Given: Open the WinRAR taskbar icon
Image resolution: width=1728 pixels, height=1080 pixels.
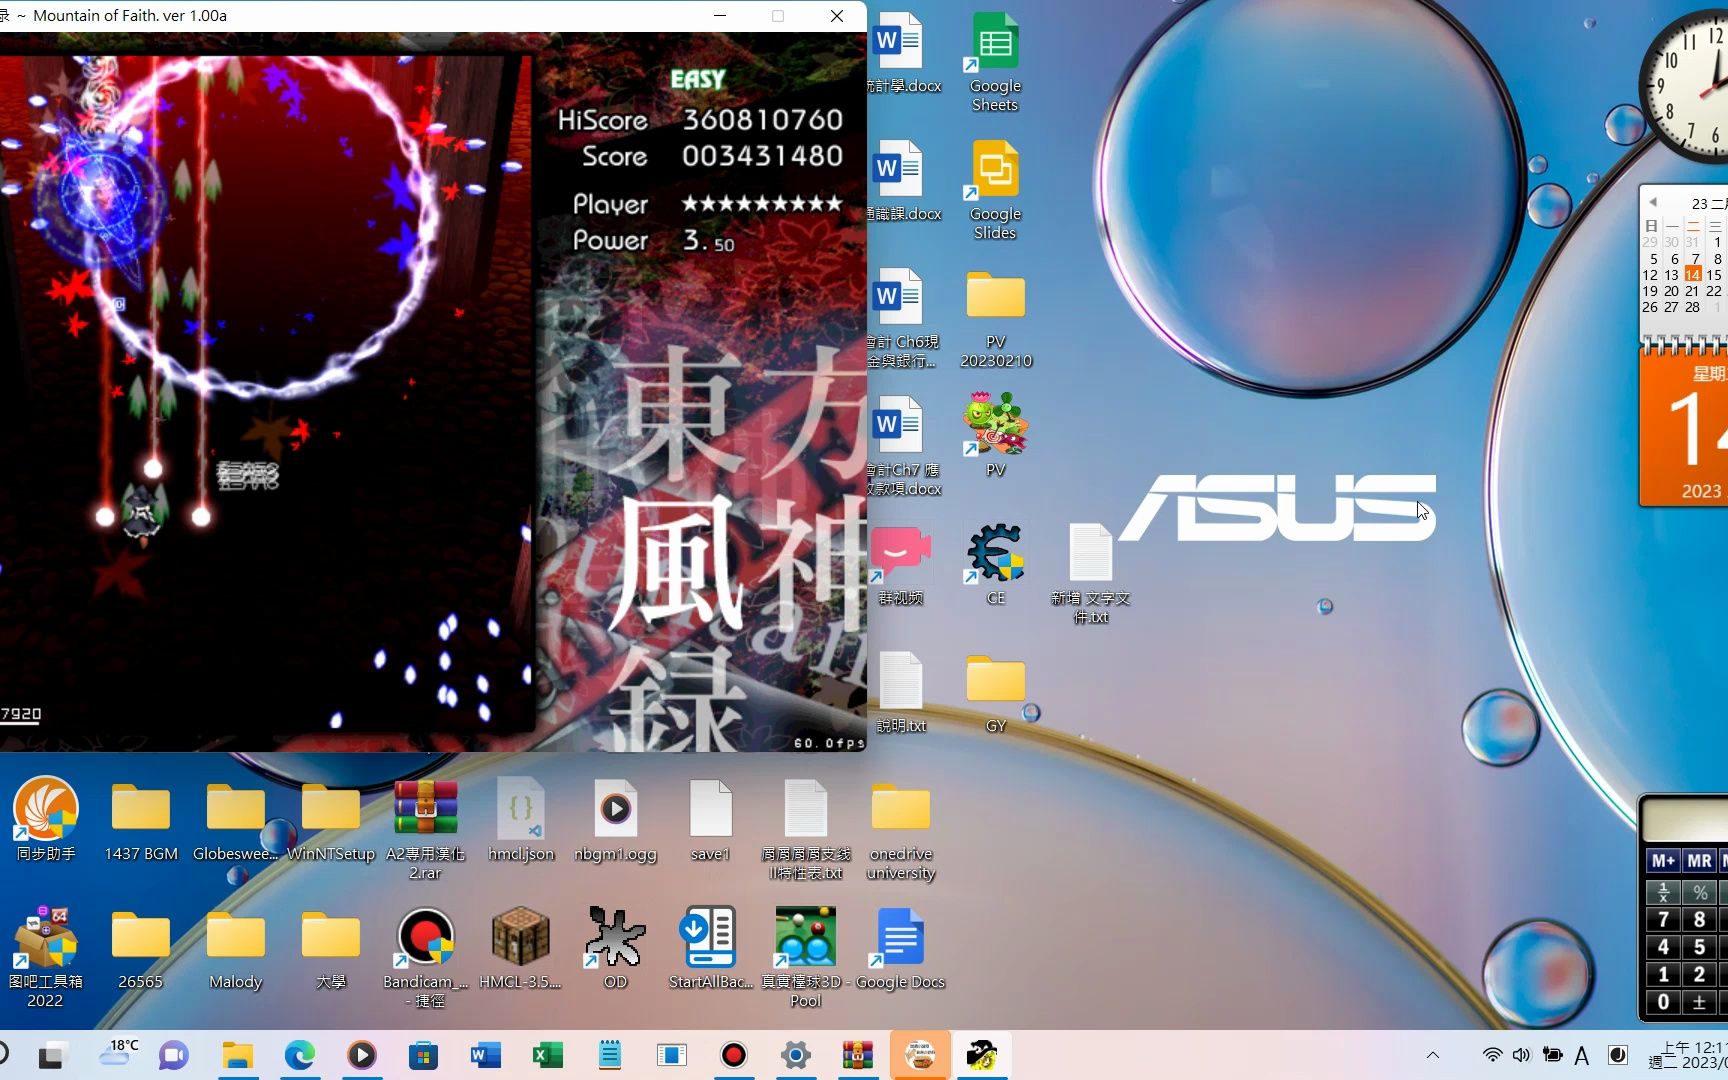Looking at the screenshot, I should tap(858, 1055).
